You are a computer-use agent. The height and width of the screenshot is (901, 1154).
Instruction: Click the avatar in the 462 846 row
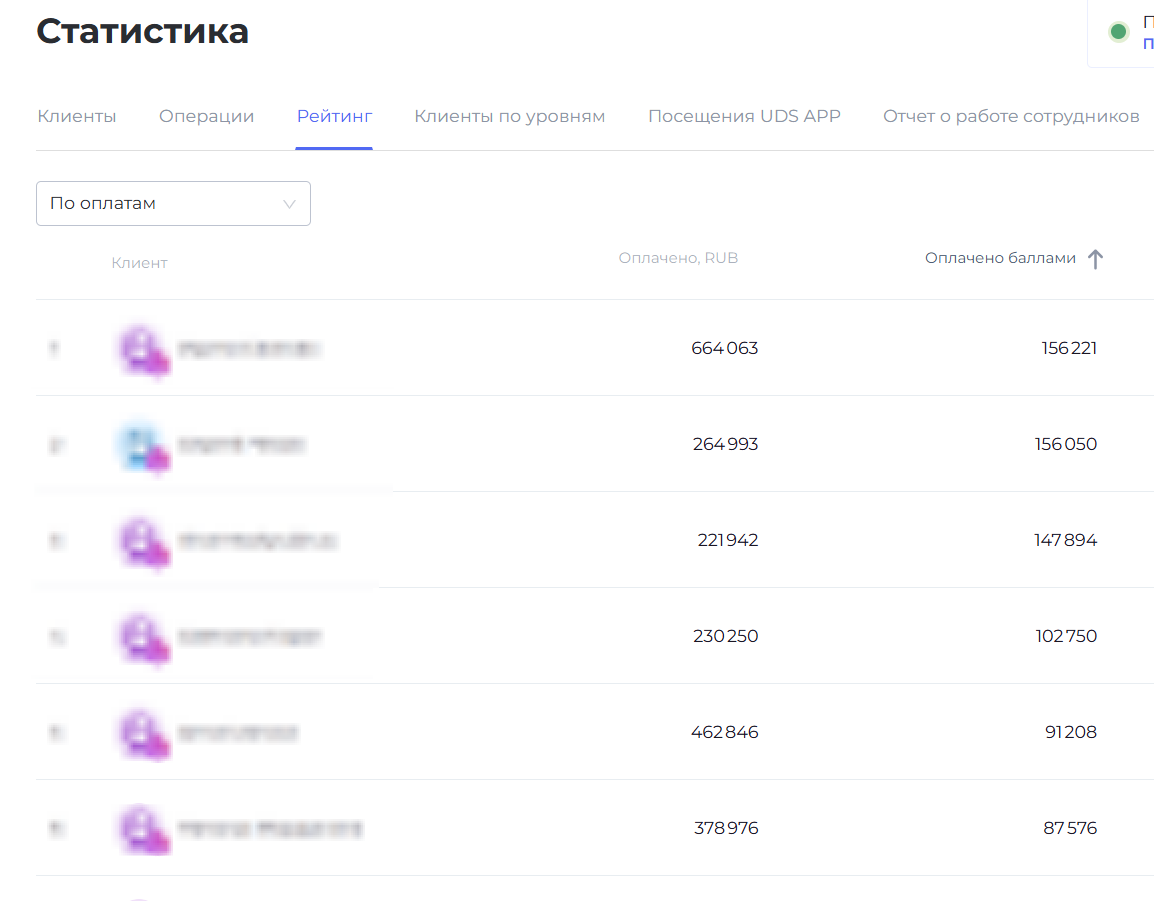pos(144,733)
